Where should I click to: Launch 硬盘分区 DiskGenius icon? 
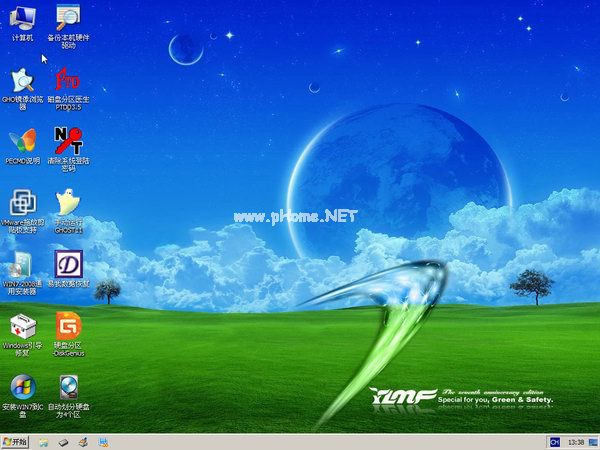click(x=68, y=327)
